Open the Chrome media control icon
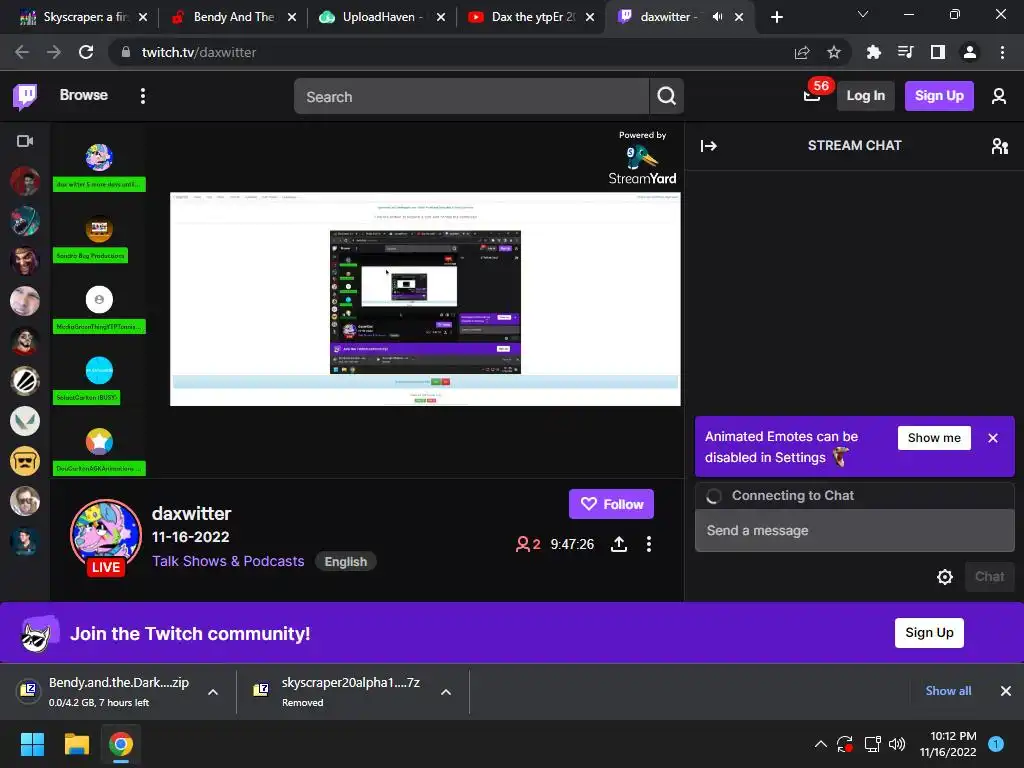This screenshot has width=1024, height=768. [x=905, y=52]
